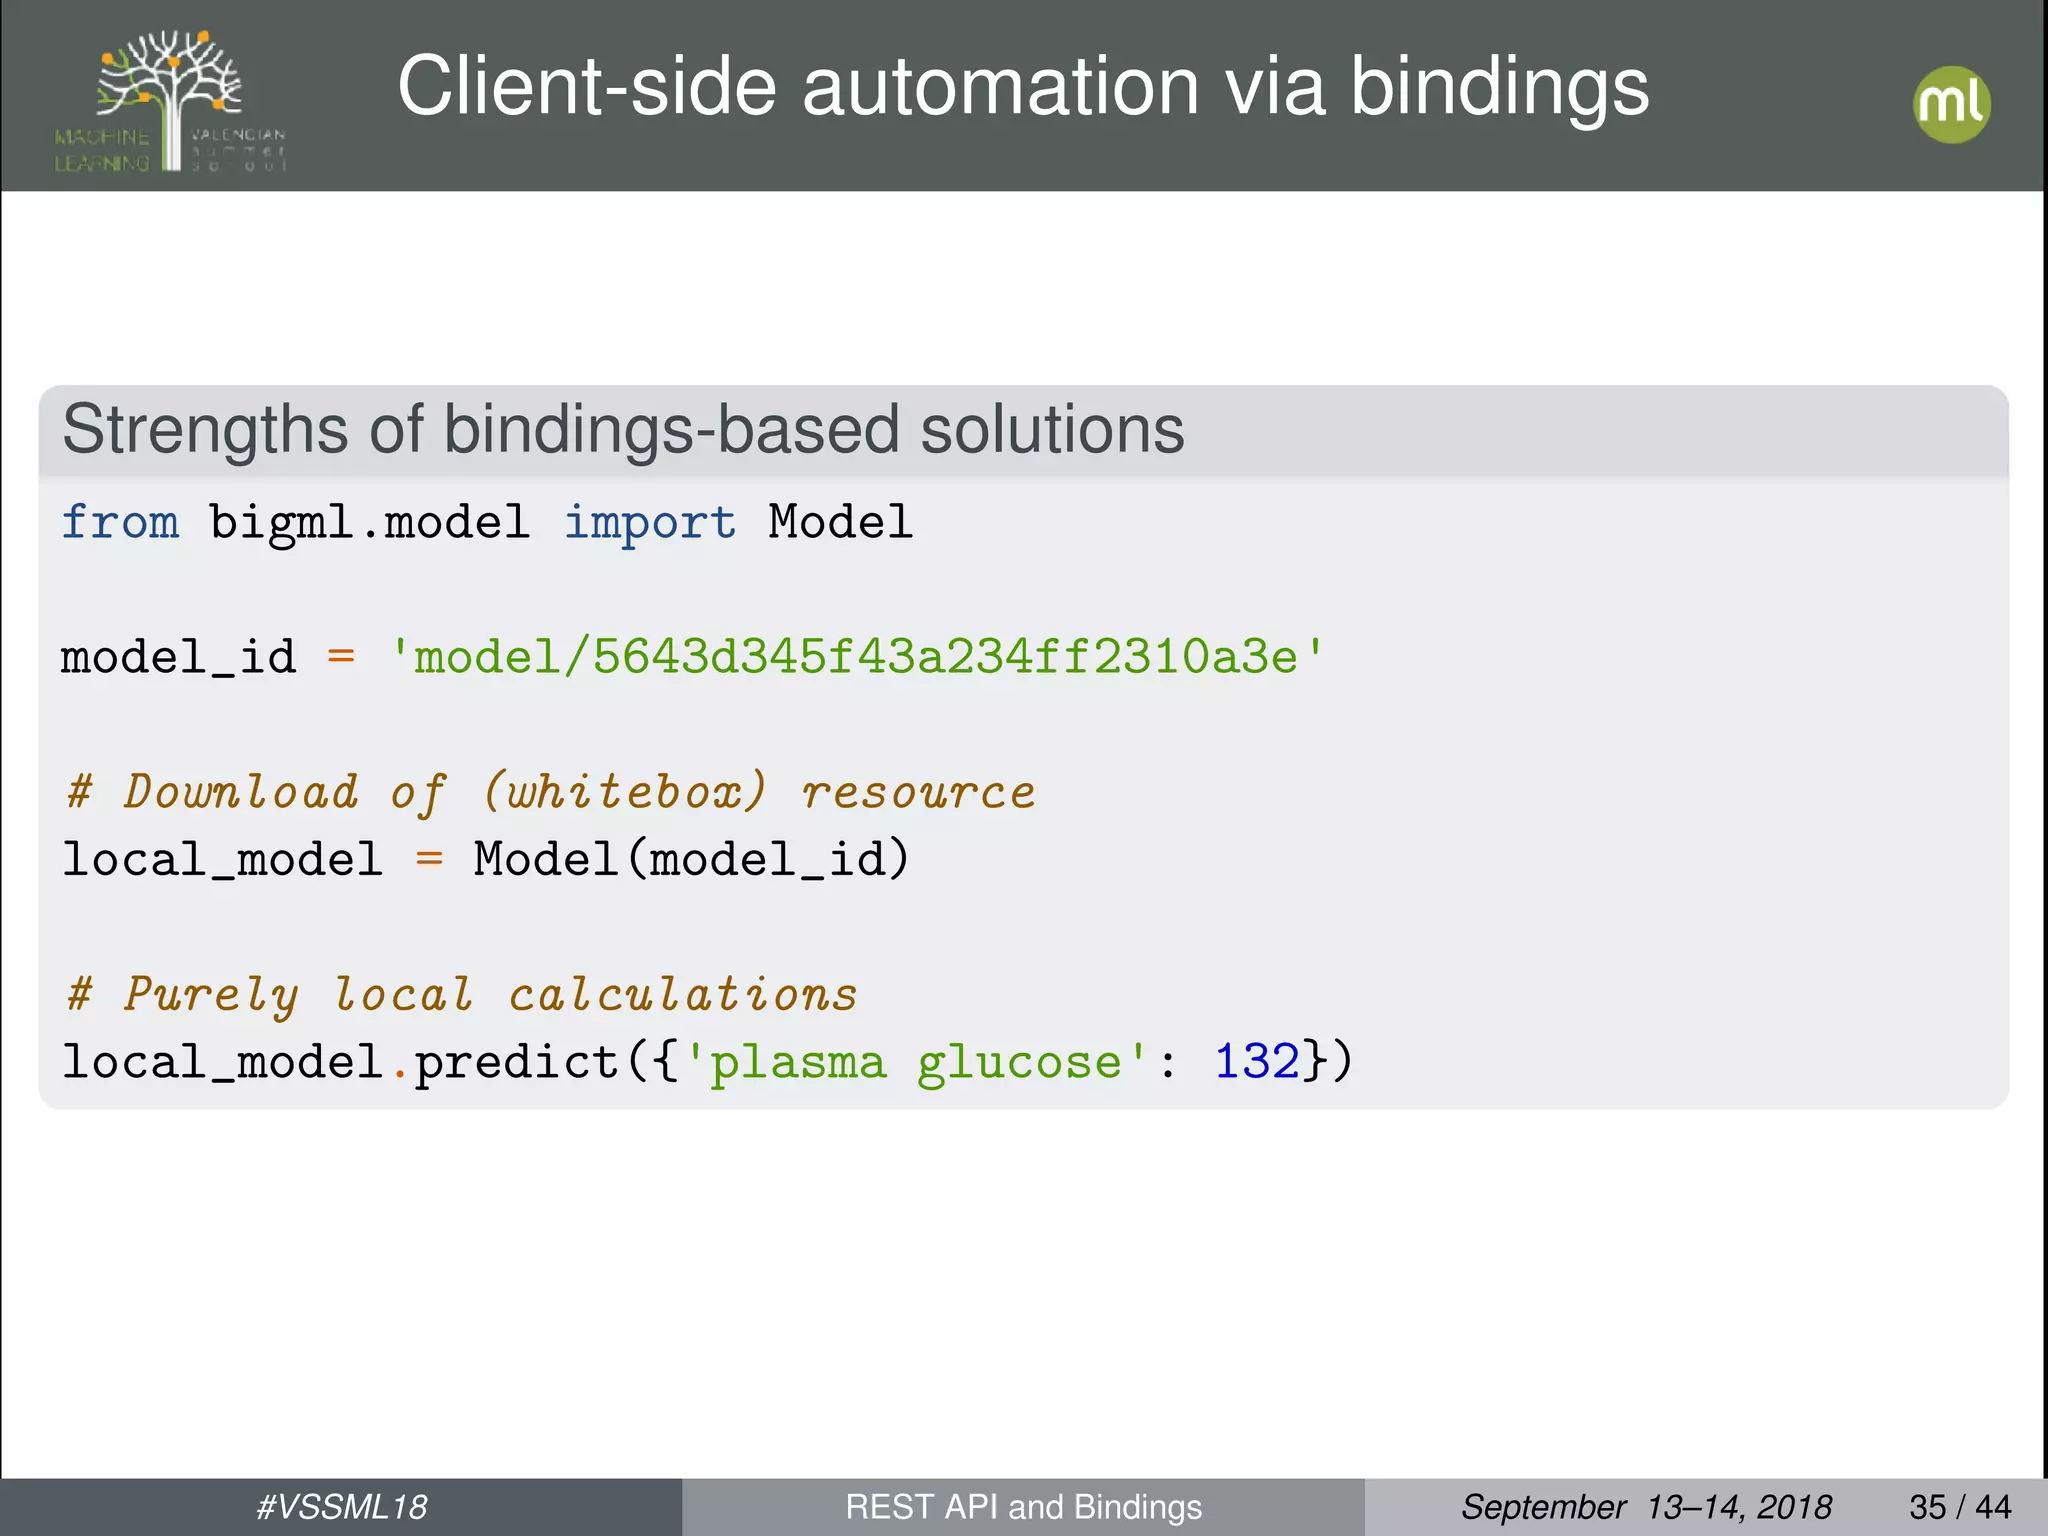Viewport: 2048px width, 1536px height.
Task: Click the 'from bigml.model import Model' code line
Action: pyautogui.click(x=487, y=523)
